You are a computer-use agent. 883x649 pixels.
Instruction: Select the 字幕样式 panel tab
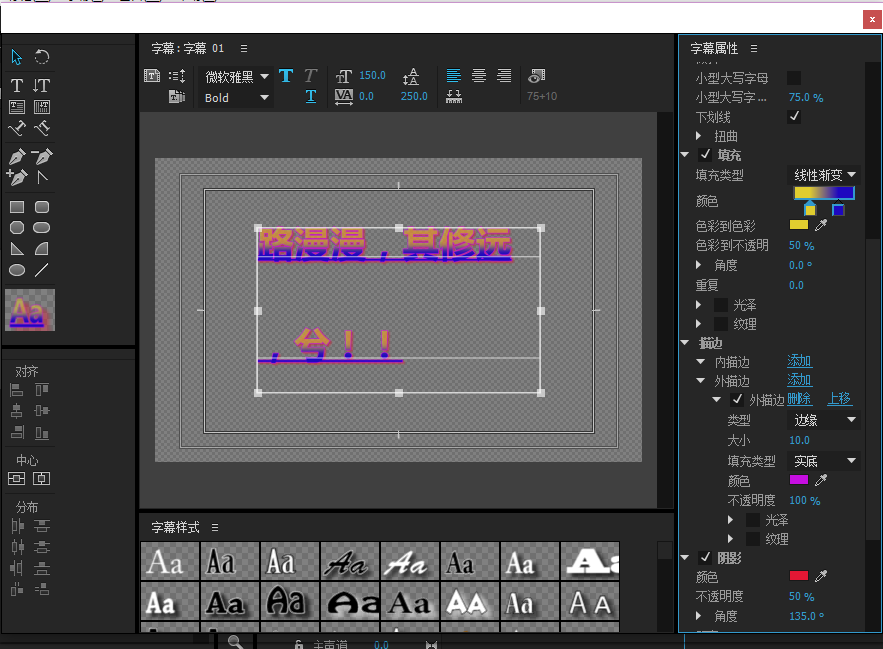click(175, 527)
